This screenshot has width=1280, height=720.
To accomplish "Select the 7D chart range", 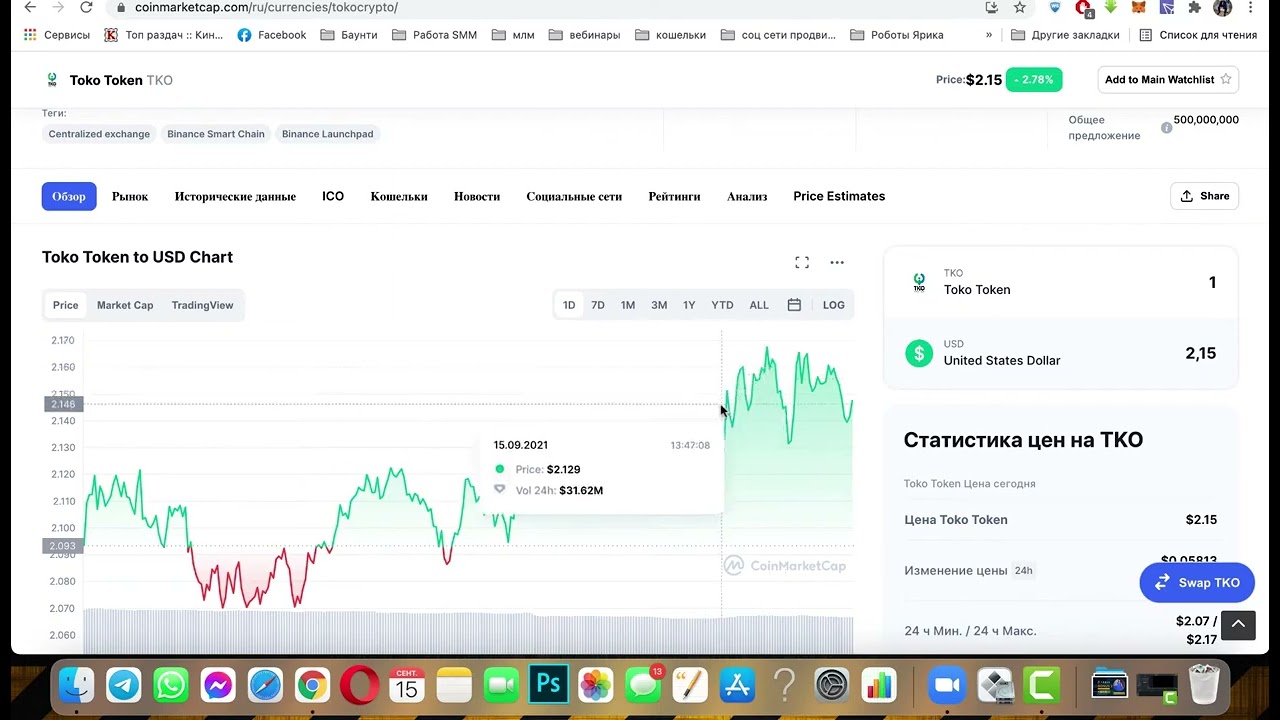I will click(x=598, y=305).
